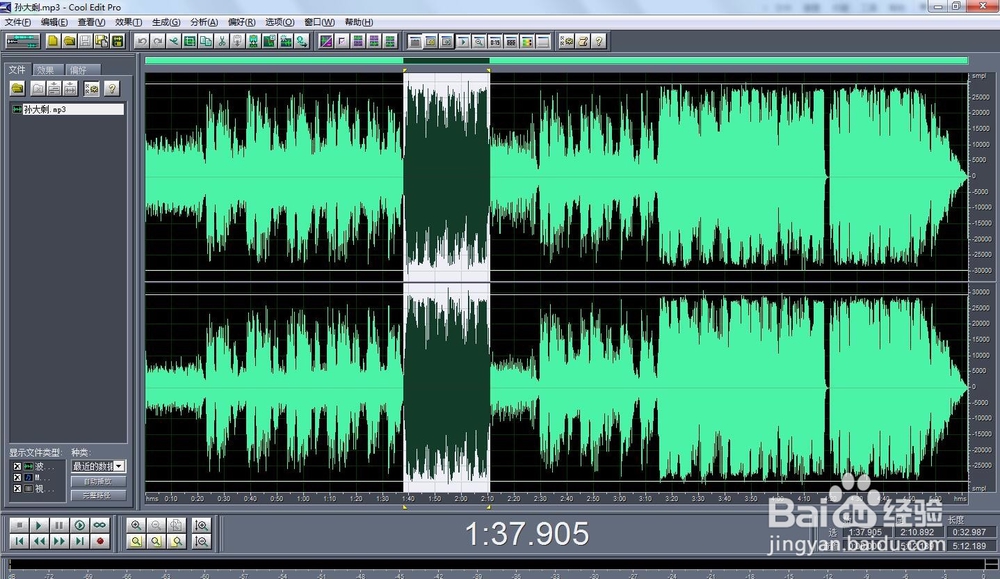This screenshot has width=1000, height=579.
Task: Click the green overview navigation bar
Action: pyautogui.click(x=556, y=61)
